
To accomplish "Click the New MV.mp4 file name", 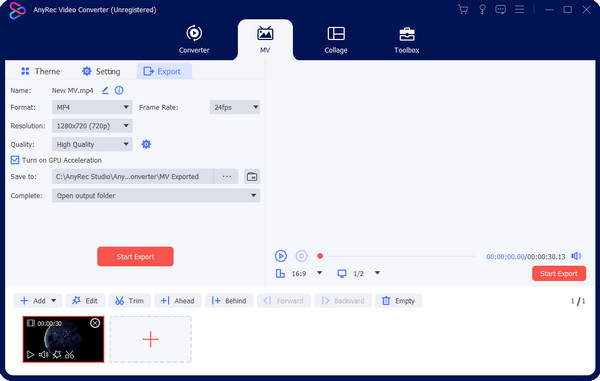I will click(x=72, y=90).
